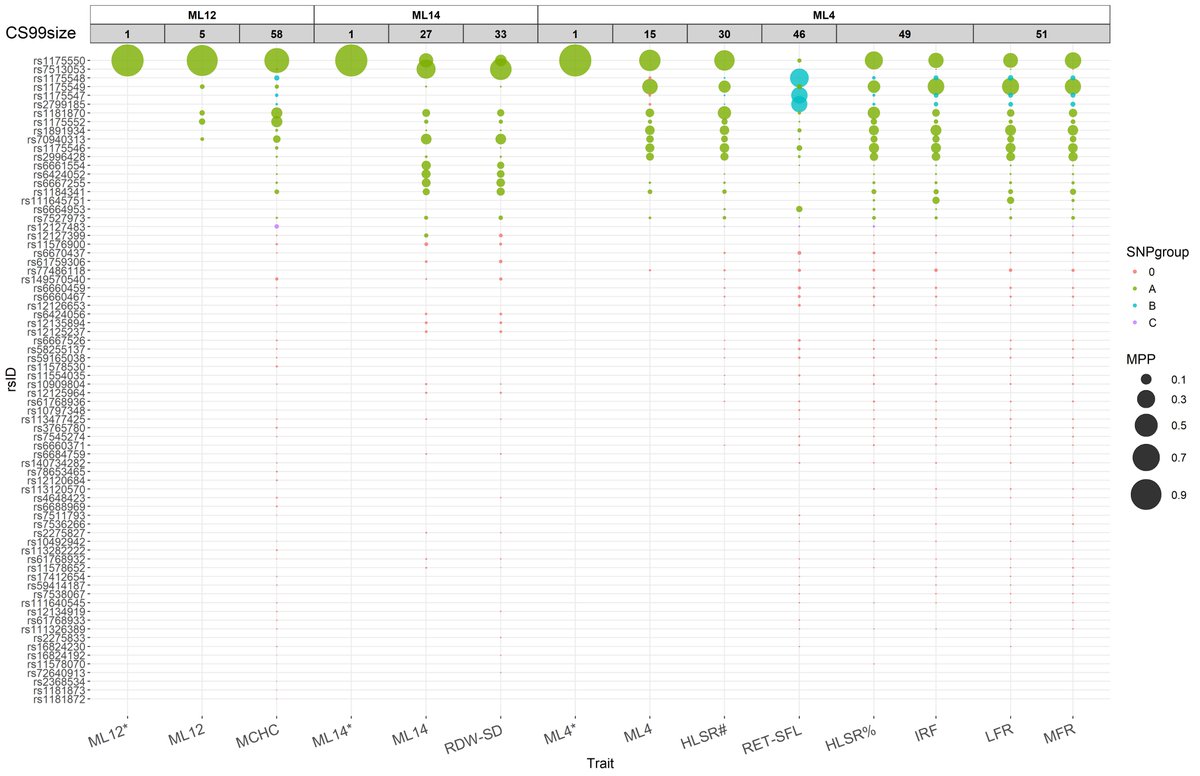Viewport: 1200px width, 776px height.
Task: Click the CS99size row title
Action: tap(42, 33)
